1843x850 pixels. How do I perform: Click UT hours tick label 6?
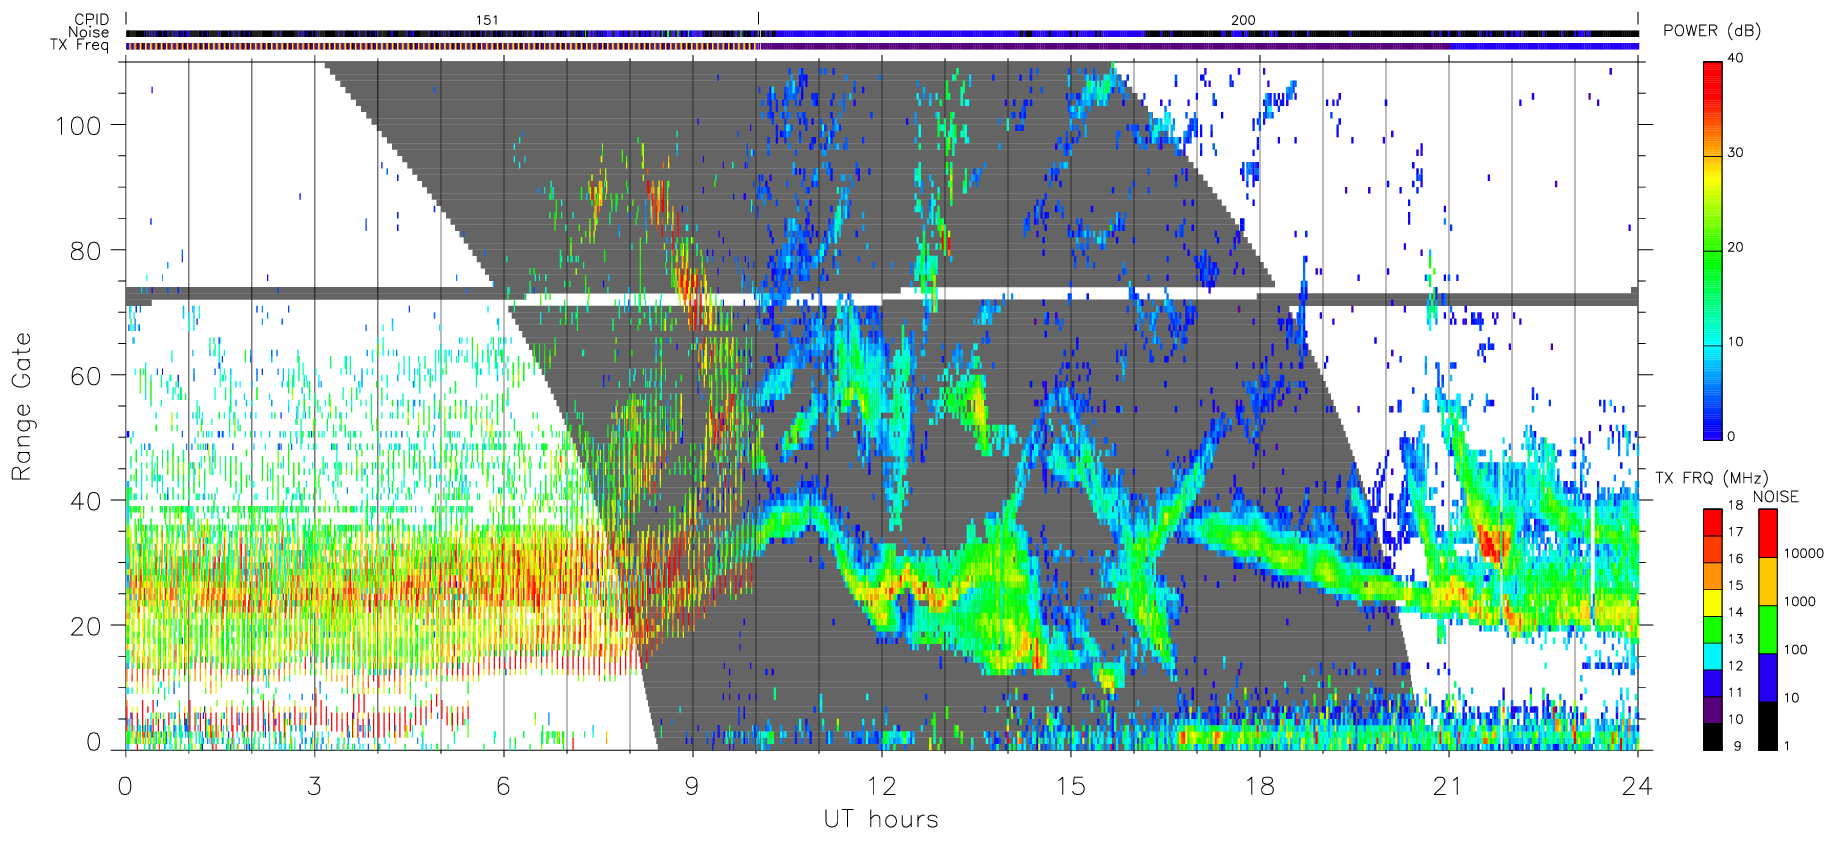(x=503, y=786)
